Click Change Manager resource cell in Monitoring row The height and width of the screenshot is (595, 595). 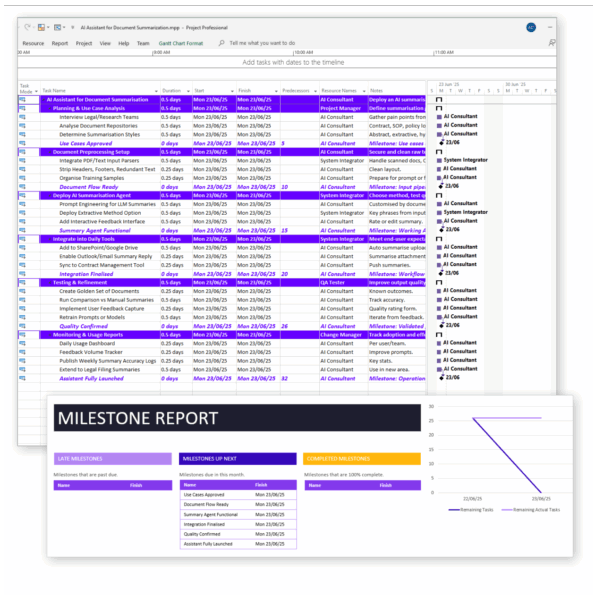[x=344, y=335]
